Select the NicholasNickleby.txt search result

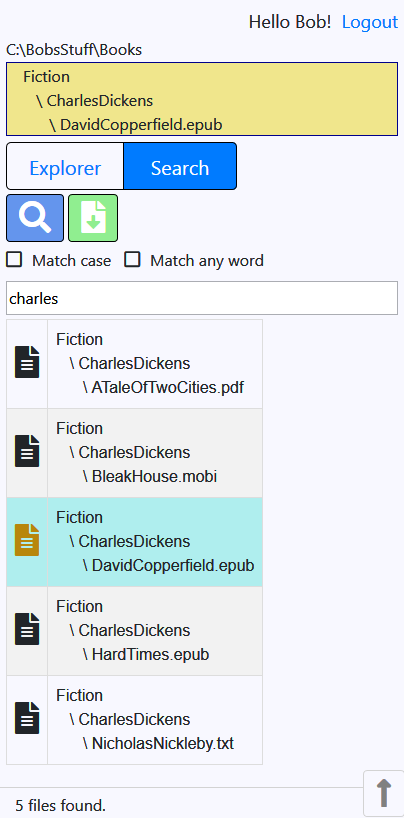135,720
